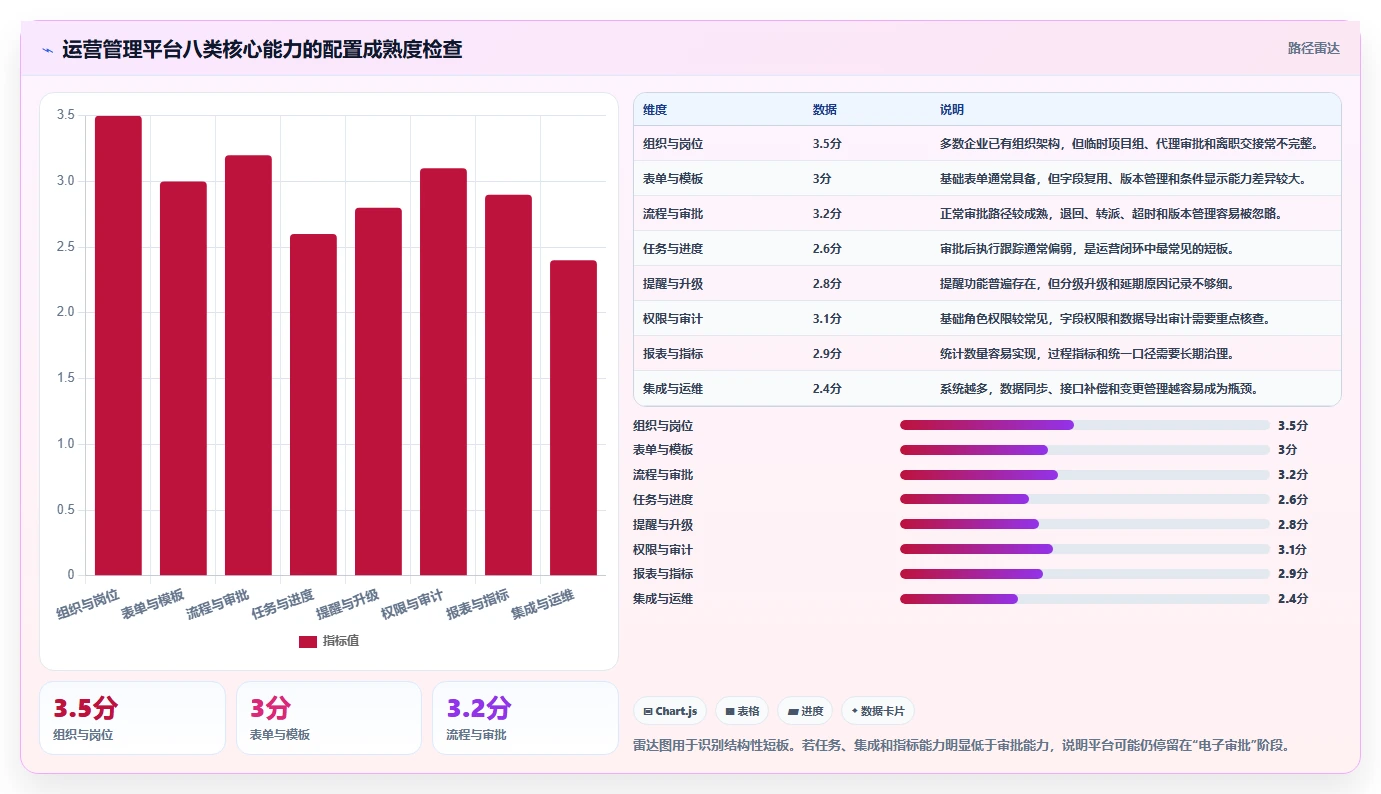Click the 表格 tag chip
Screen dimensions: 1381x794
pos(742,711)
